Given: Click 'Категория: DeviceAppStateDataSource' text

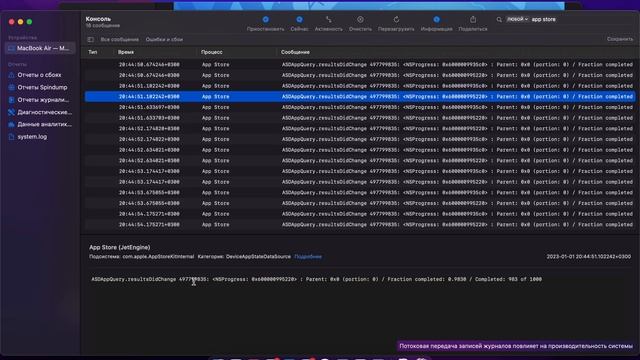Looking at the screenshot, I should pos(244,257).
